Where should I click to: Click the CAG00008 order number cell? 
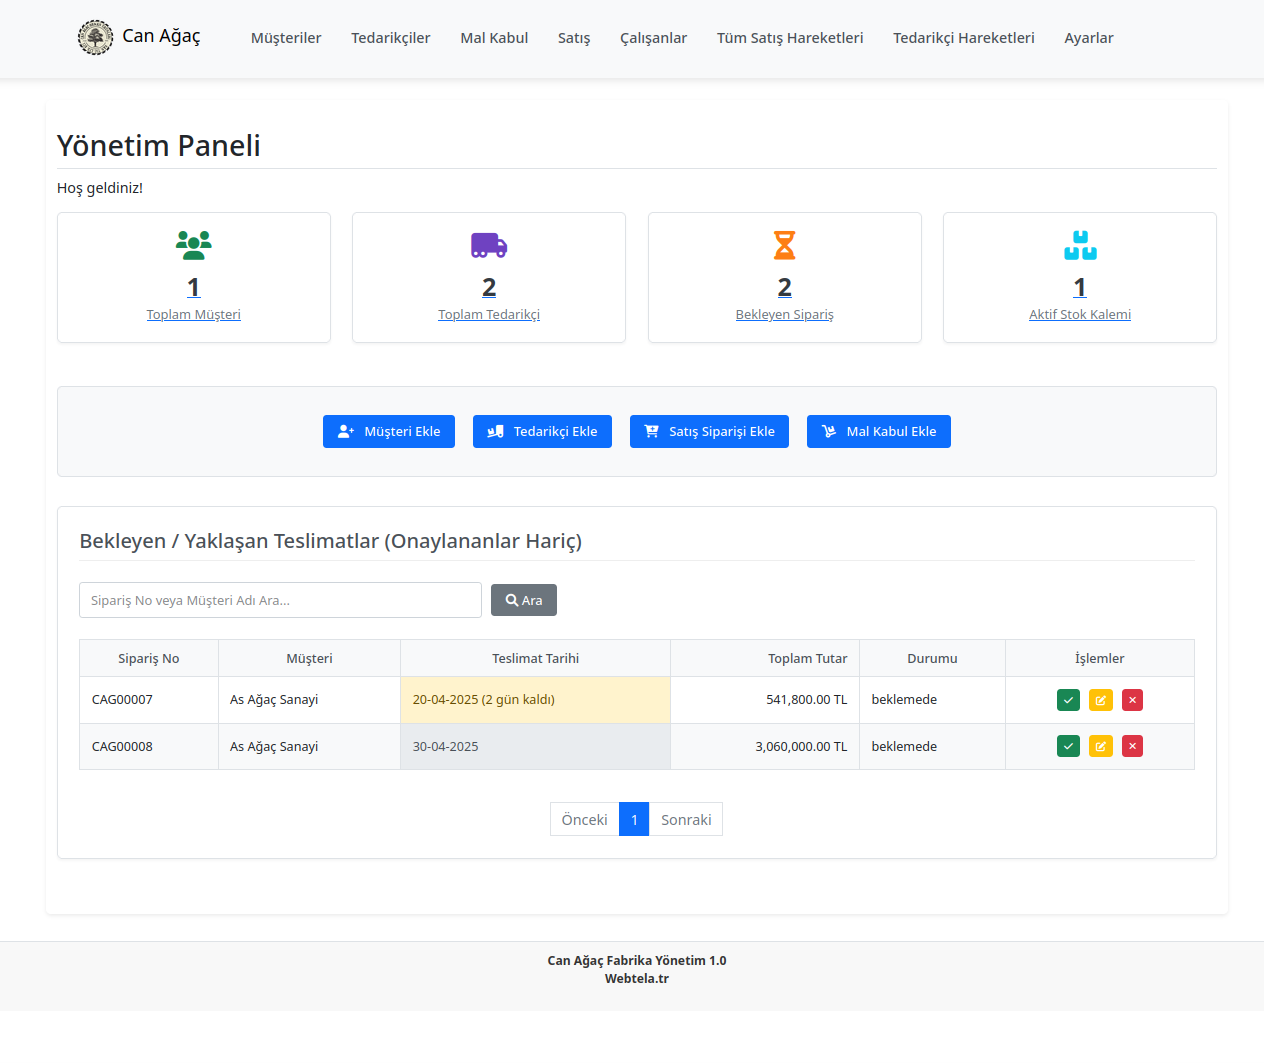pos(149,746)
